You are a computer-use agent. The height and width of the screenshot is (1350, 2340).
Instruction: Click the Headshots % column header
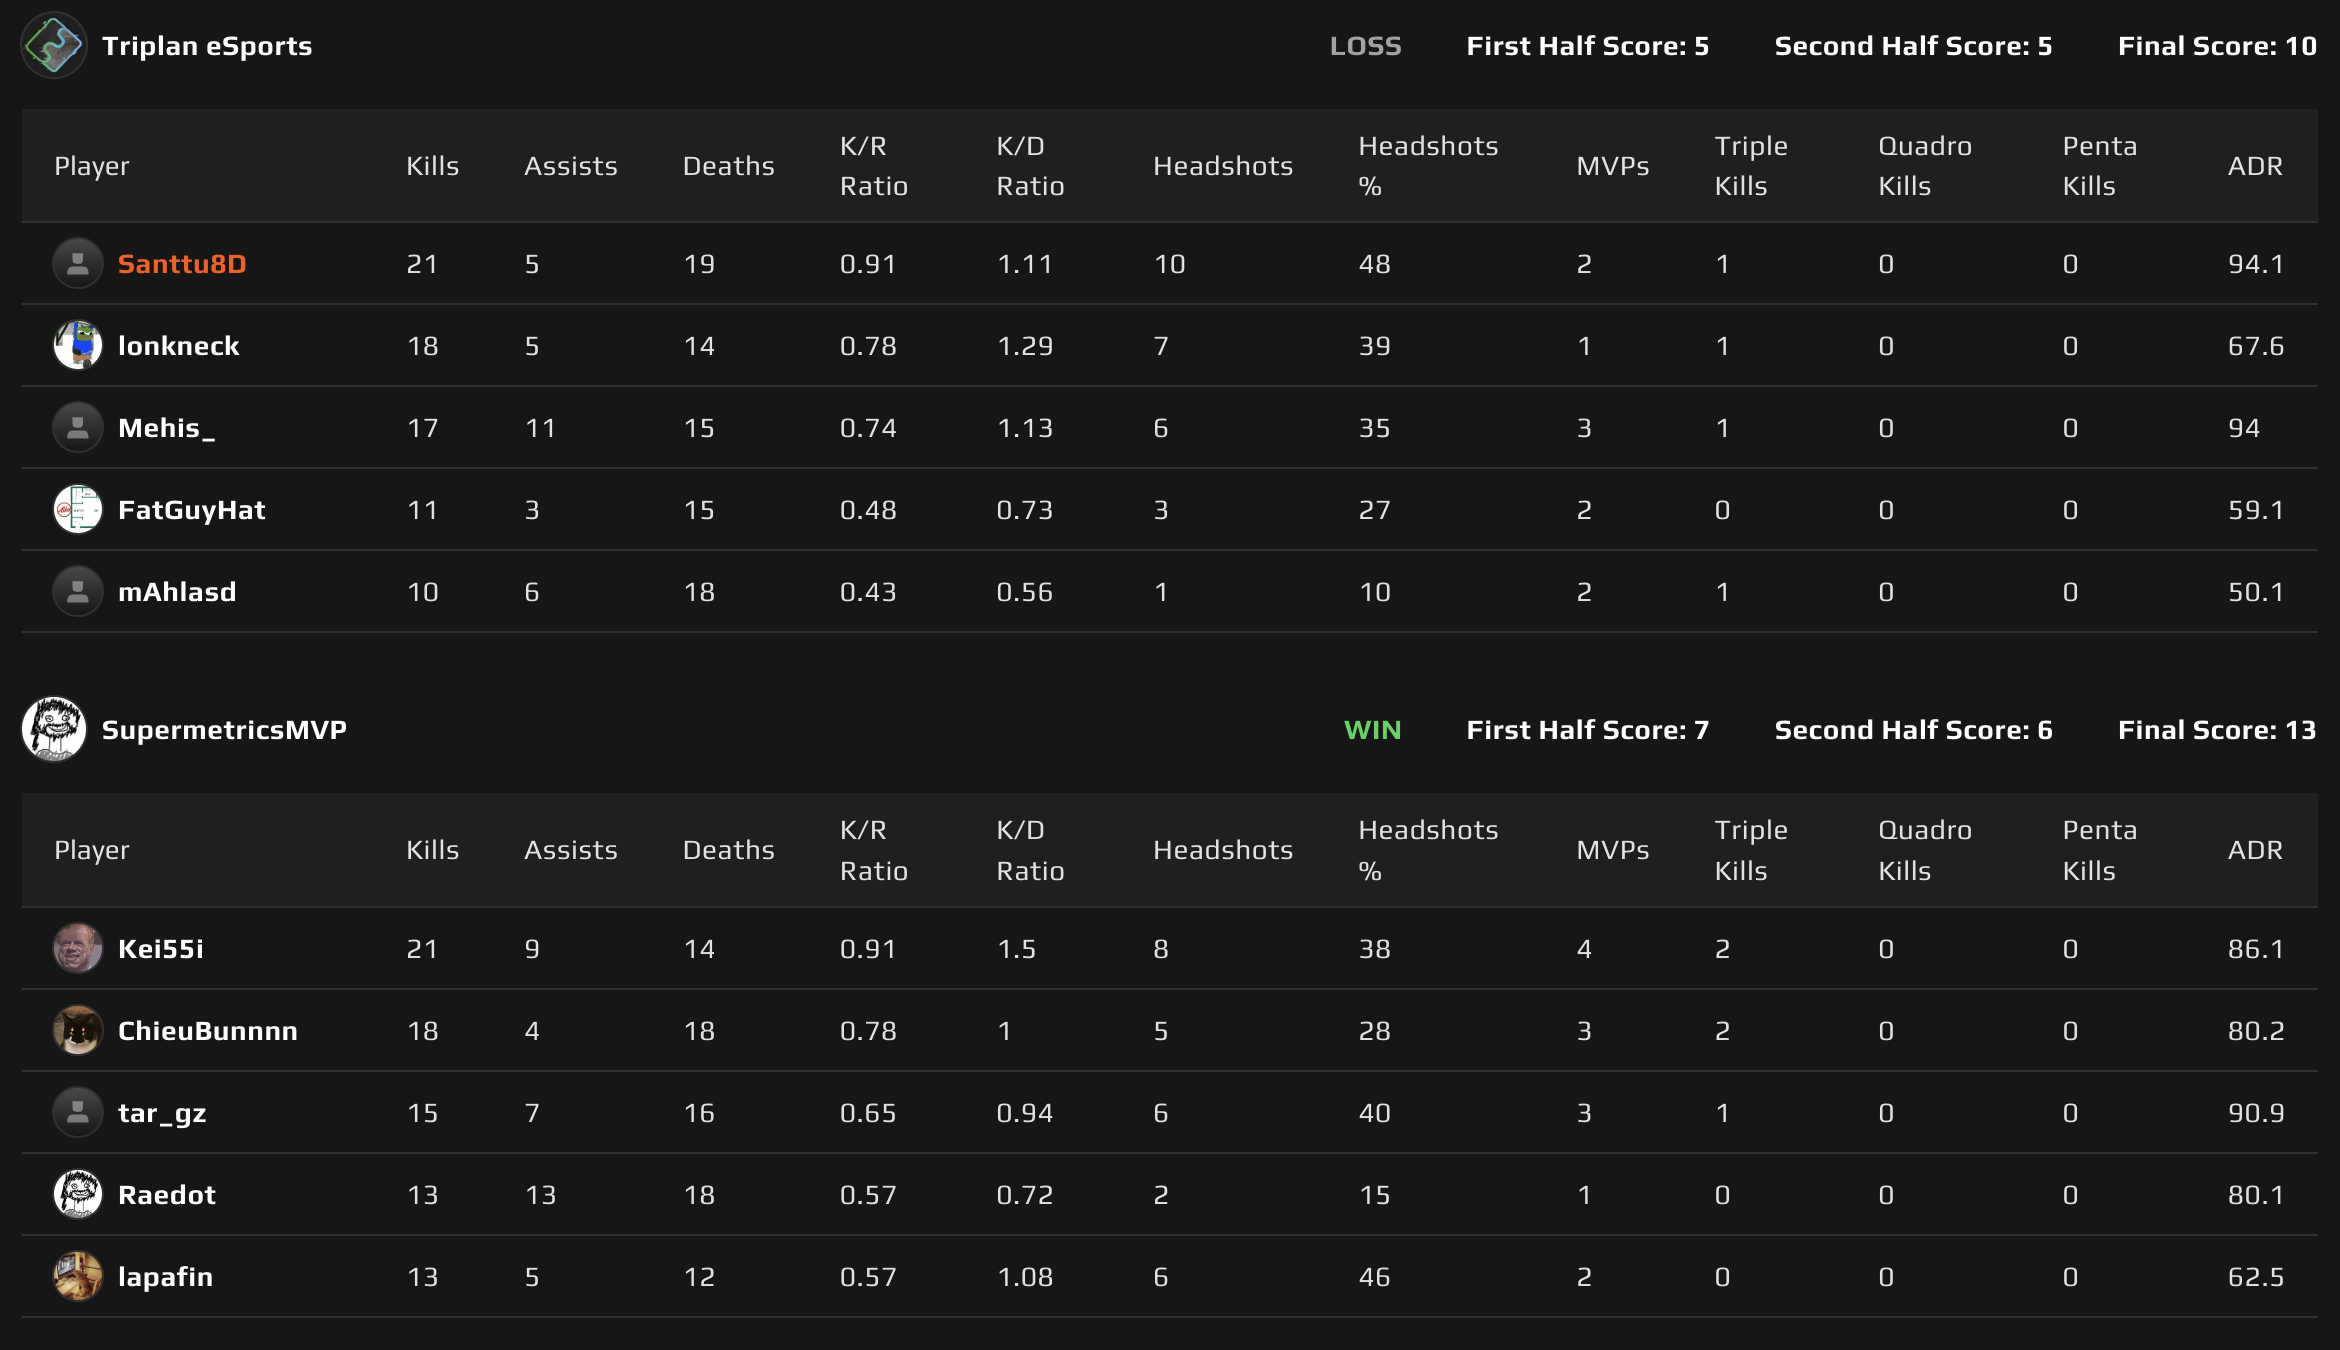pos(1428,165)
